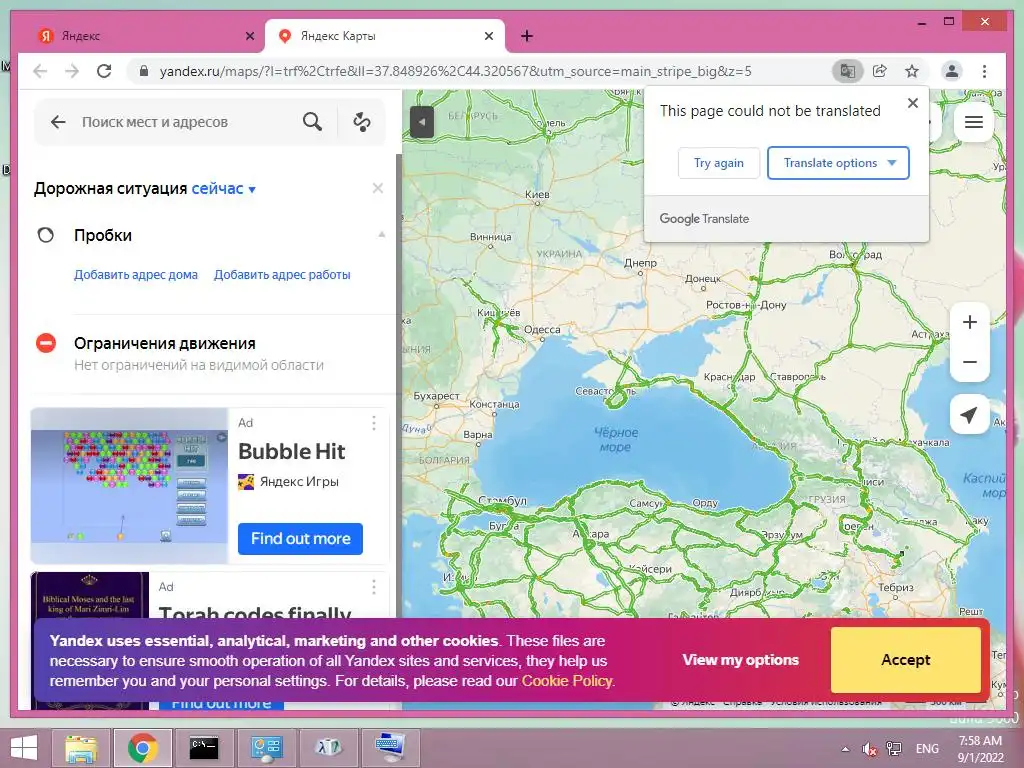Open the сейчас time dropdown

click(223, 189)
